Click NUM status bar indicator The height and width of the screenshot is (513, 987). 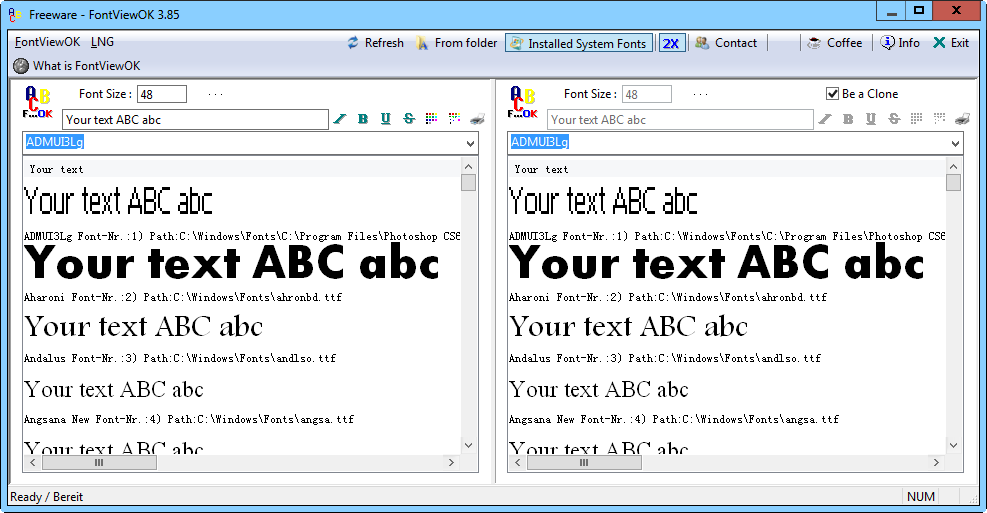coord(920,497)
